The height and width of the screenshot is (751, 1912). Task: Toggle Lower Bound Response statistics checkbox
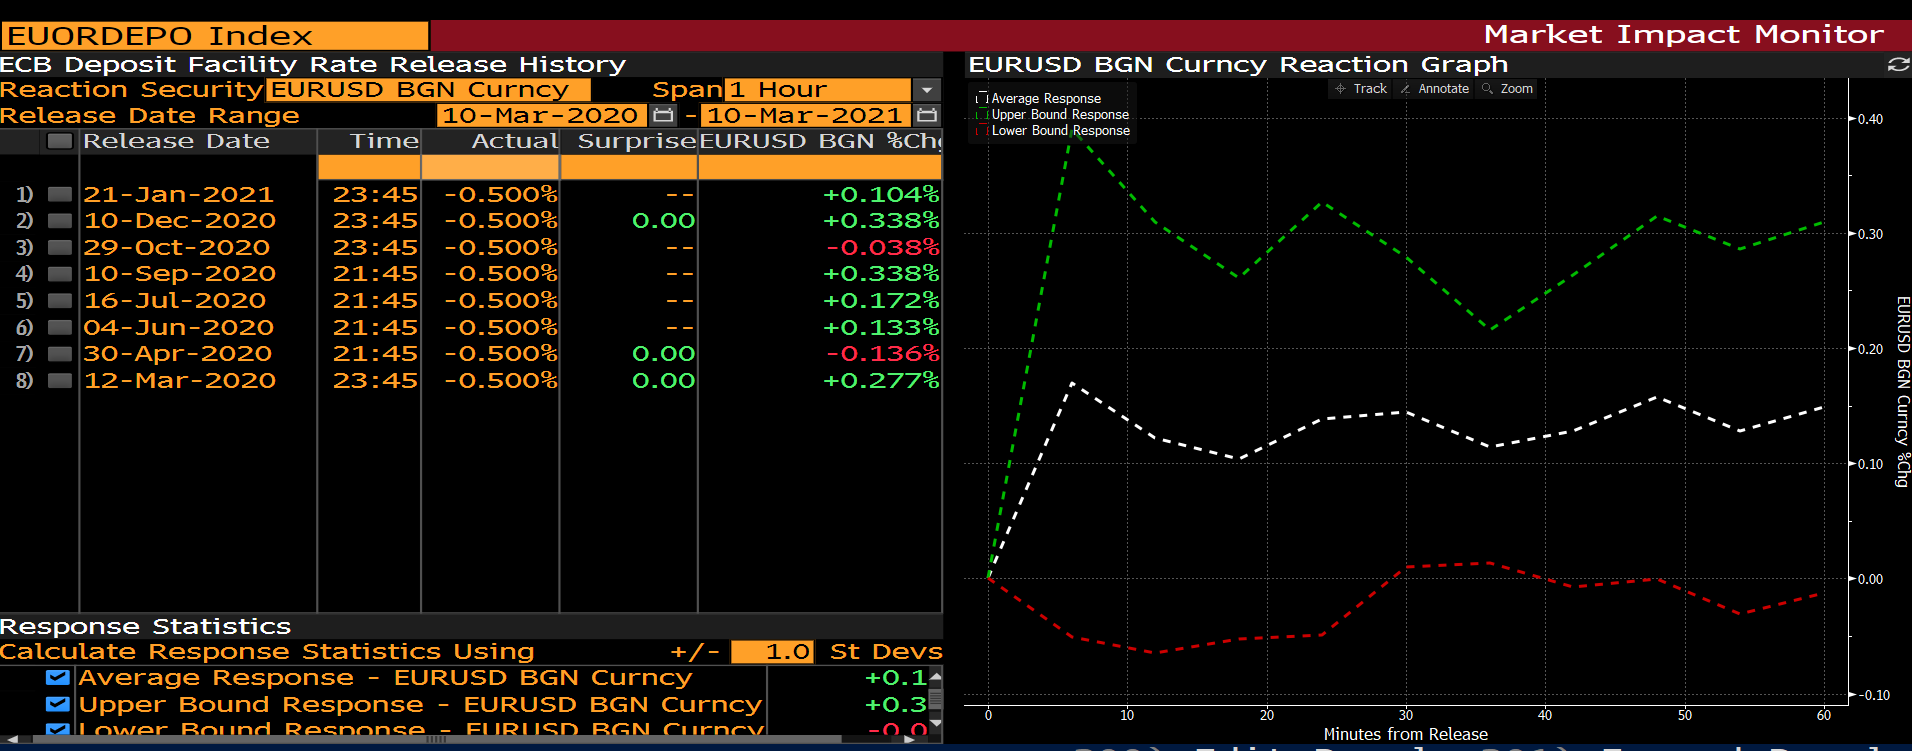point(58,730)
